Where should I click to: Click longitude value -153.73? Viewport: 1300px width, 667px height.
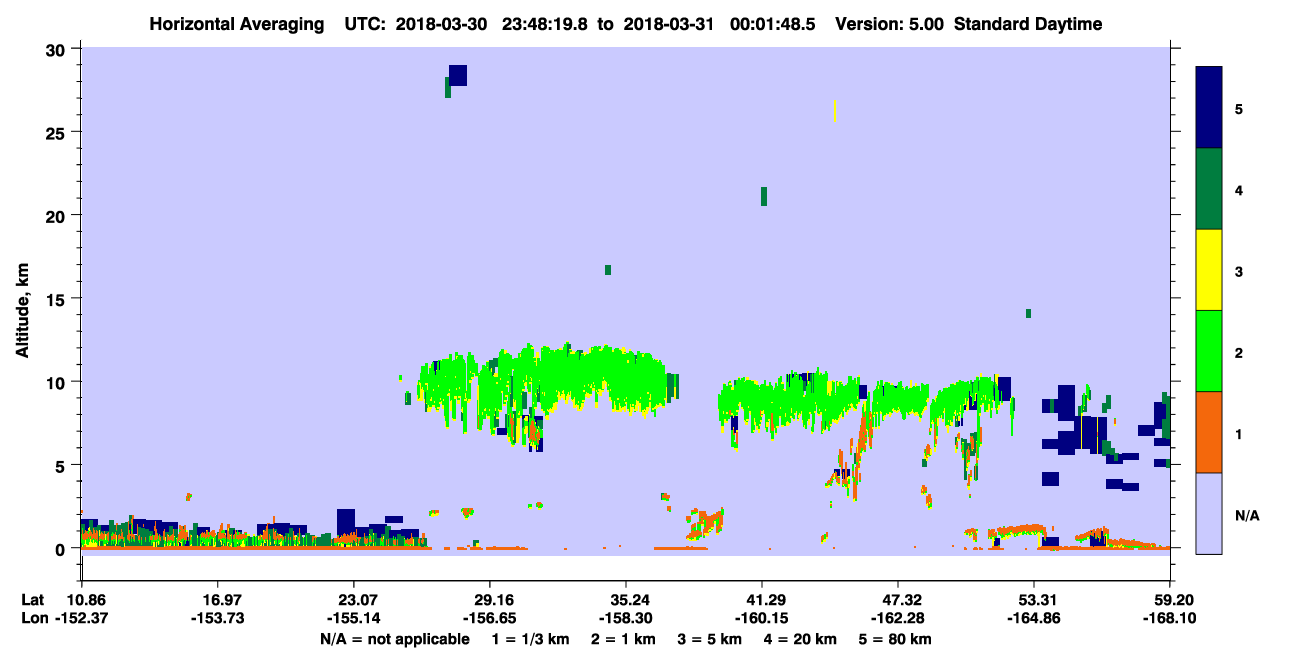click(217, 619)
